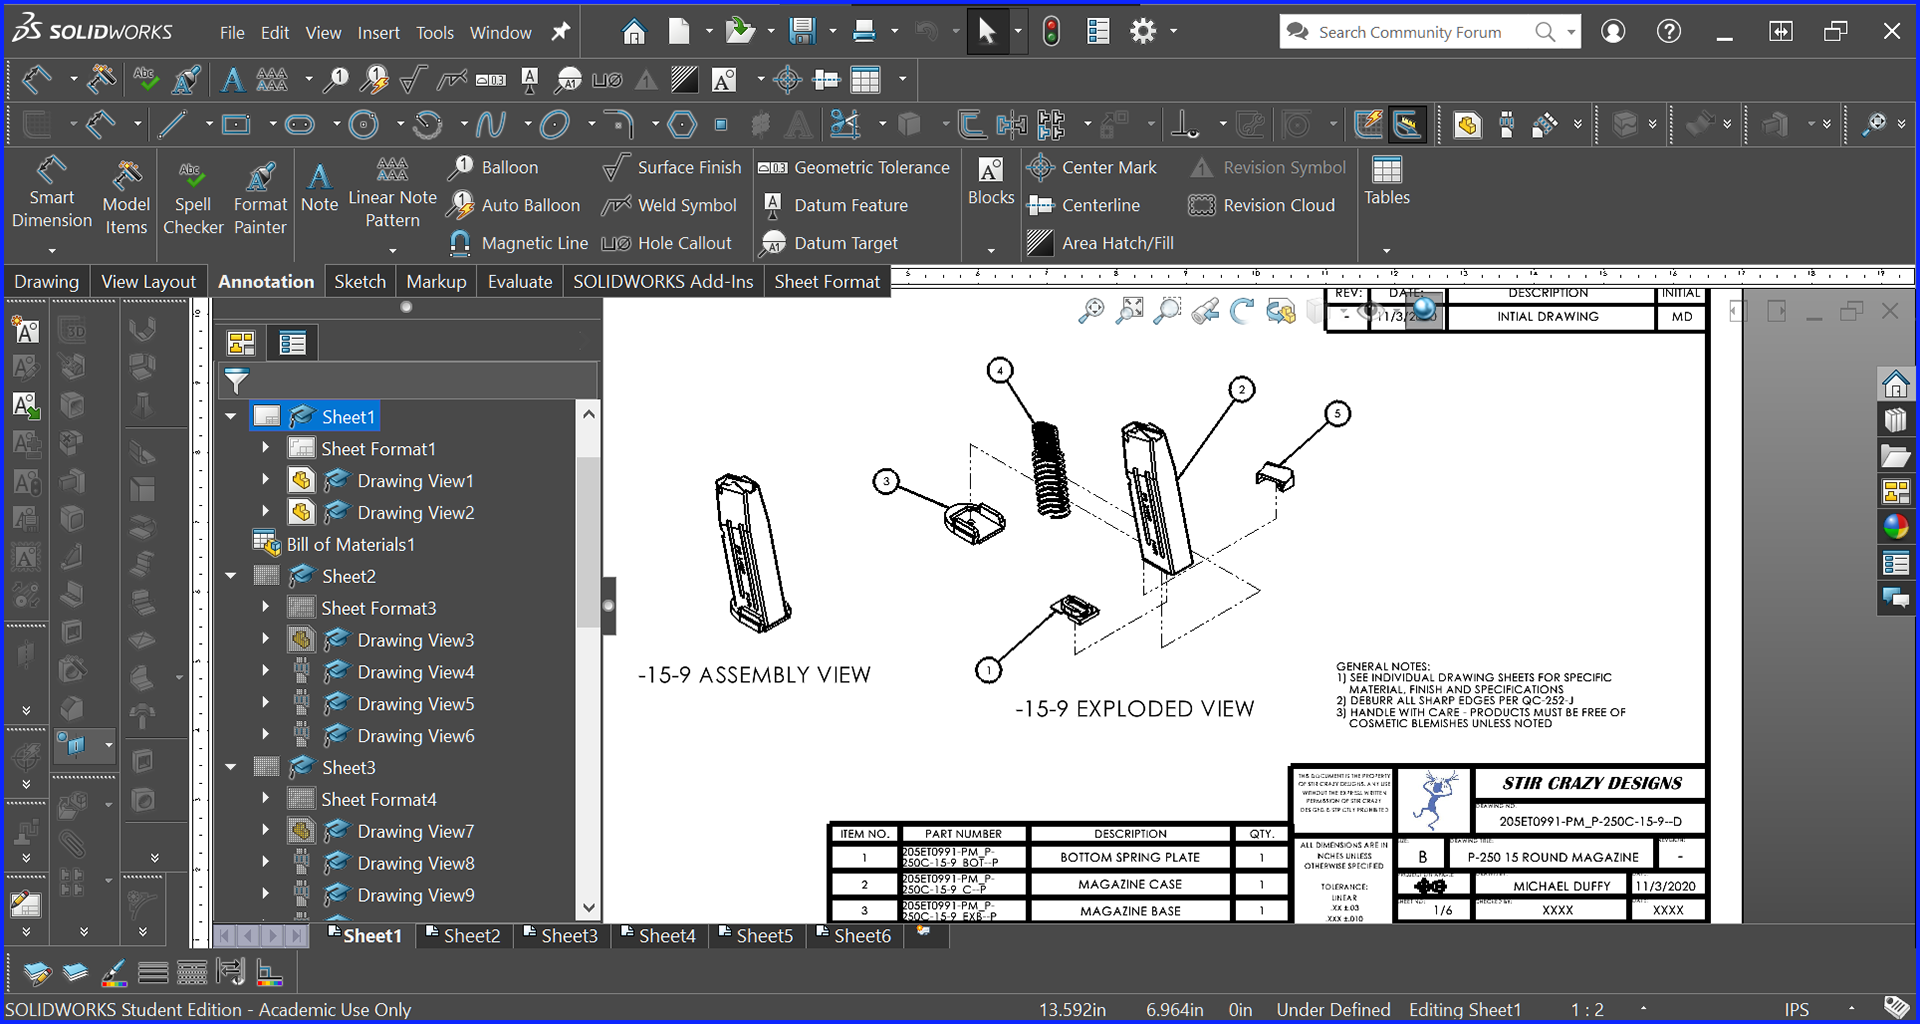Expand Drawing View2 node

point(265,512)
